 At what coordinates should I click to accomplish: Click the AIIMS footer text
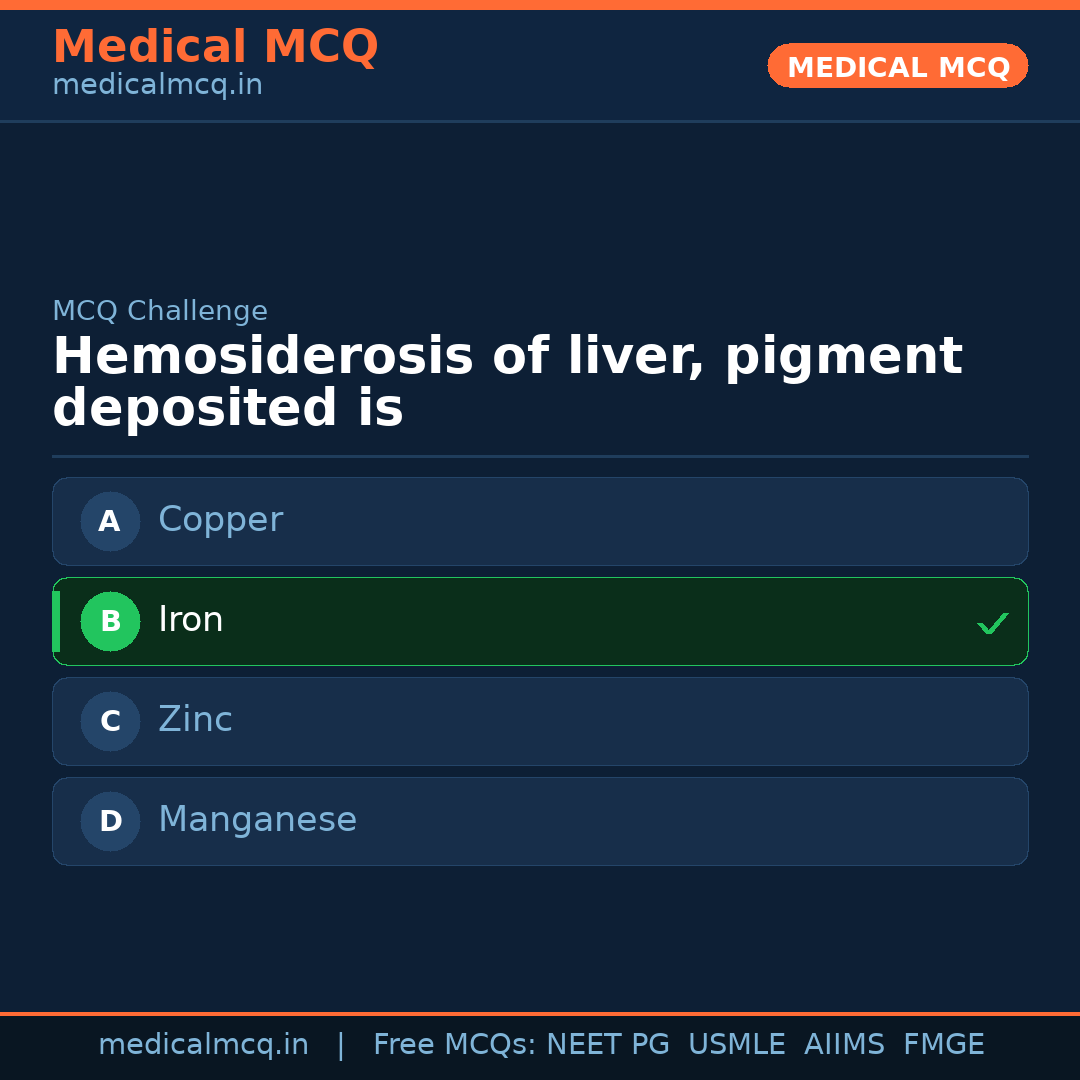[844, 1045]
